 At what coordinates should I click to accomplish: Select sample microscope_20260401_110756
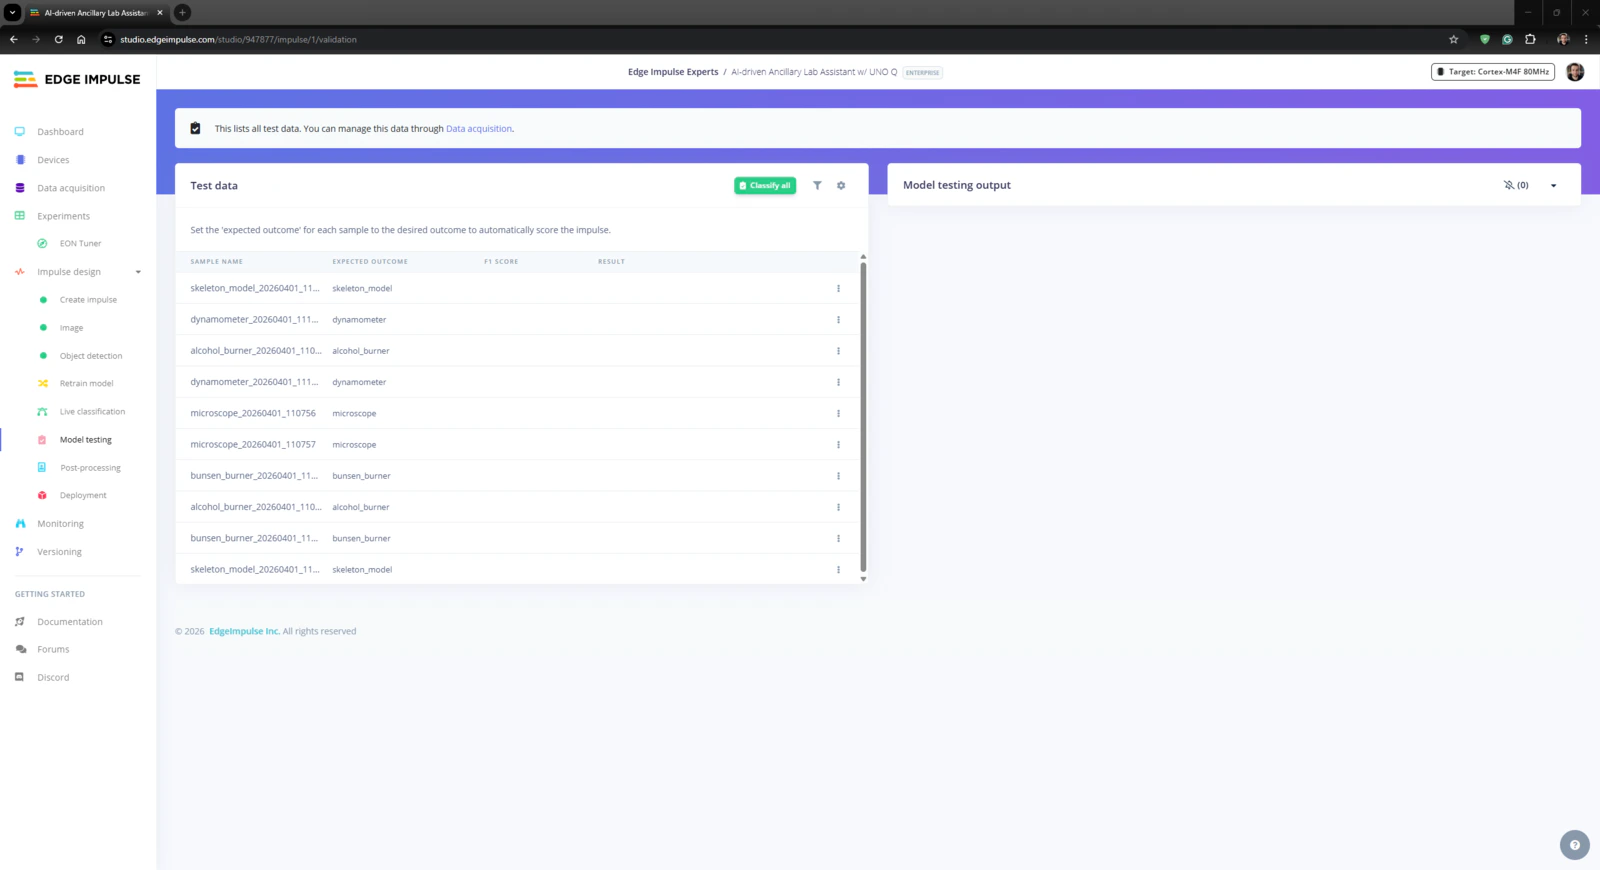[x=253, y=414]
